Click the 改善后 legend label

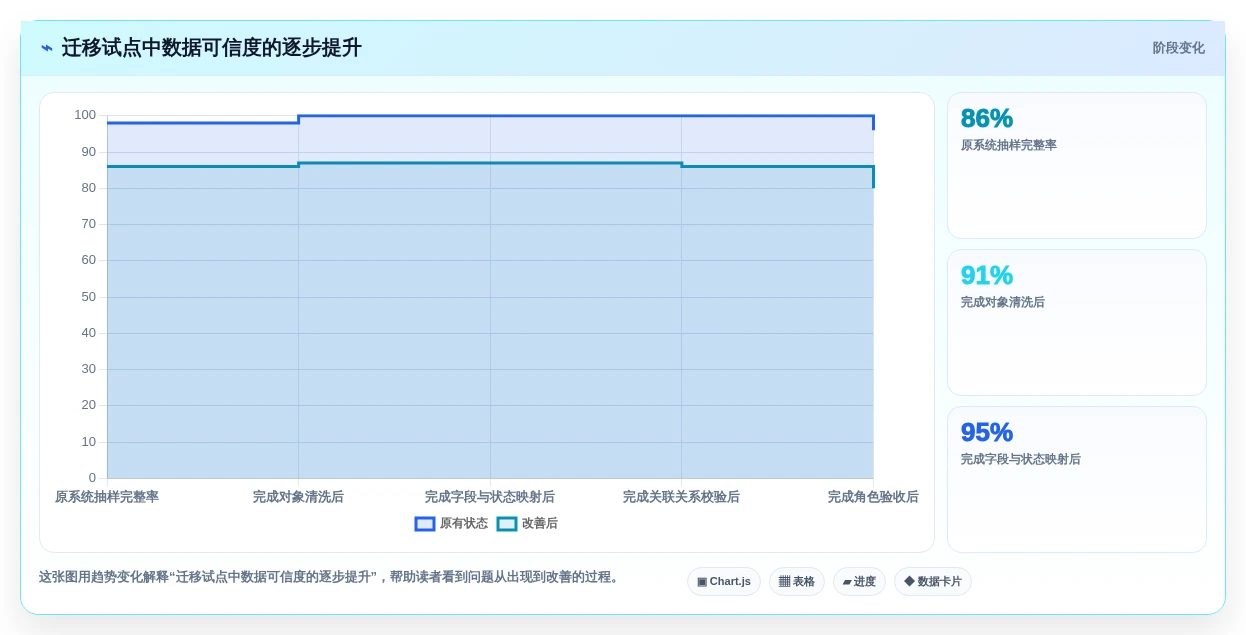click(540, 524)
